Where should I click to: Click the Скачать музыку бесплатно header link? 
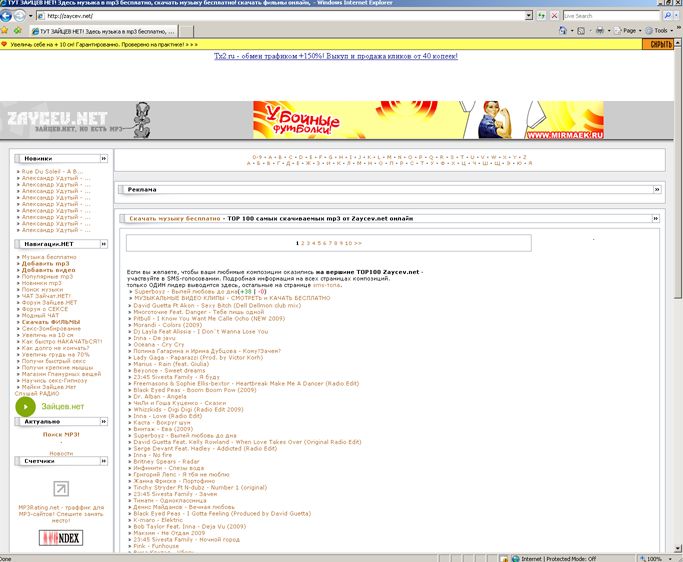point(175,218)
